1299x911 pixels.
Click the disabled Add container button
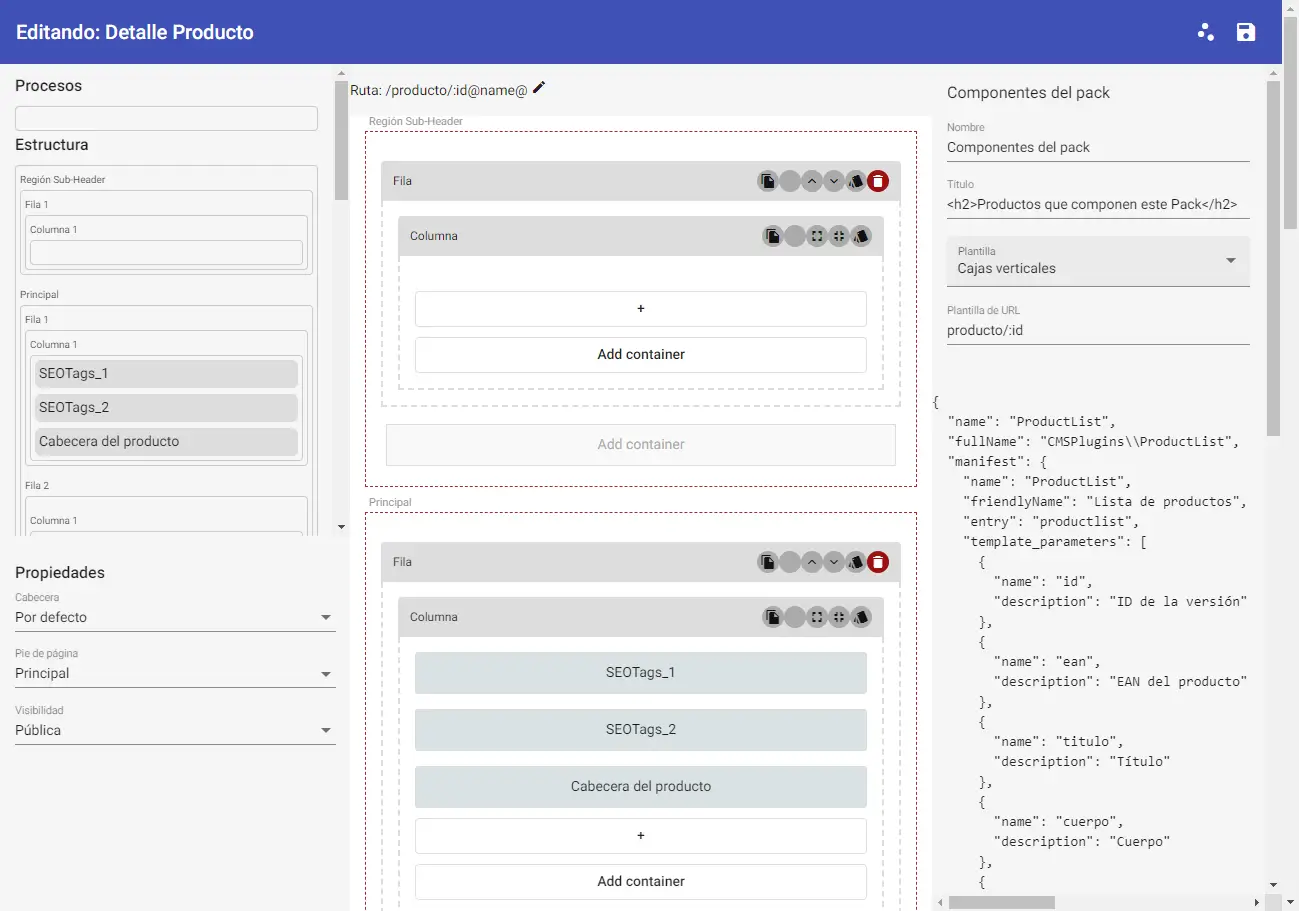(x=640, y=444)
